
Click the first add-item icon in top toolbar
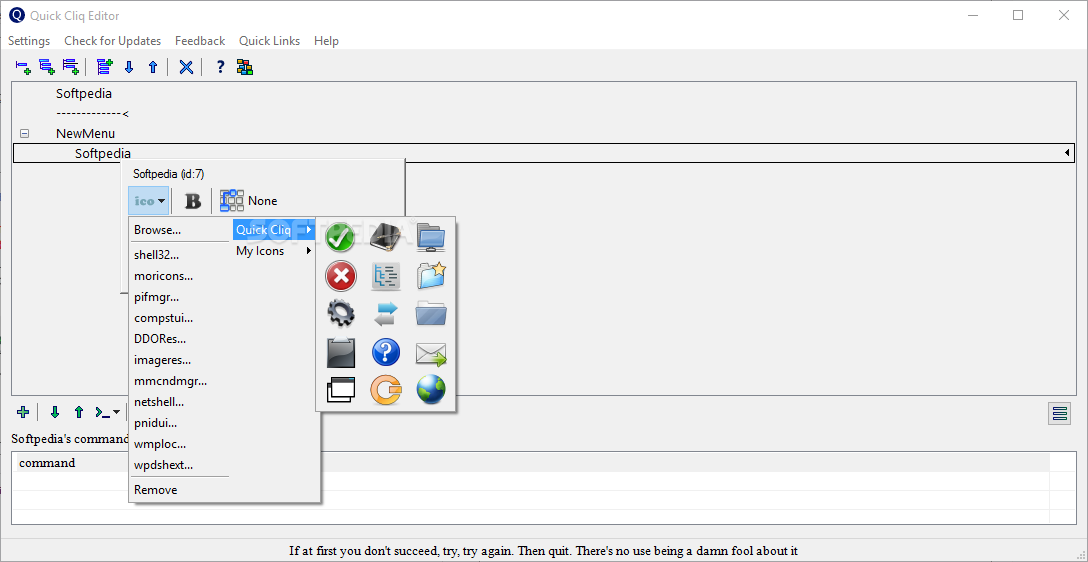[x=23, y=67]
